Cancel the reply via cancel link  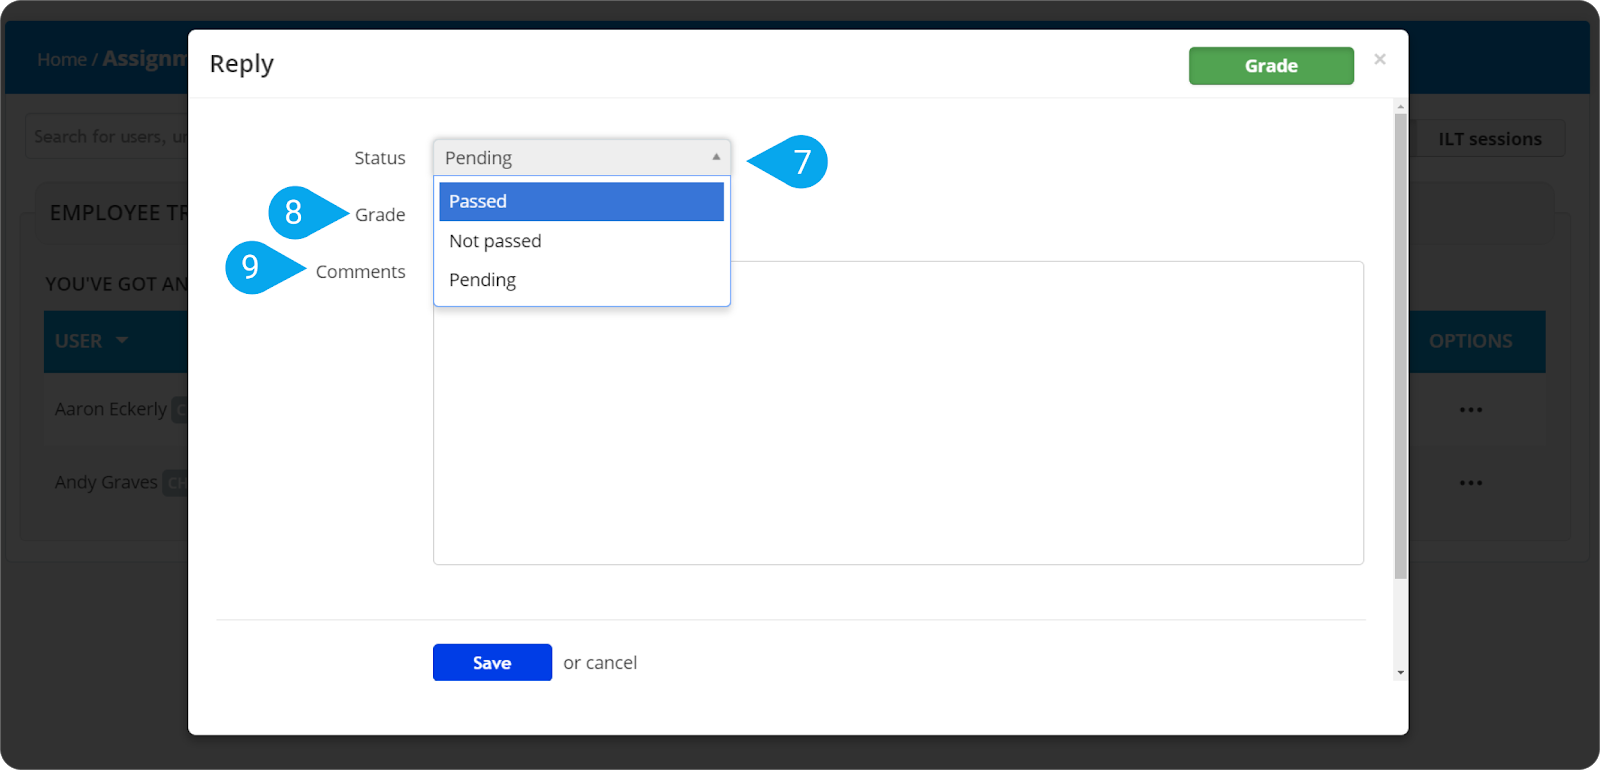pos(611,663)
